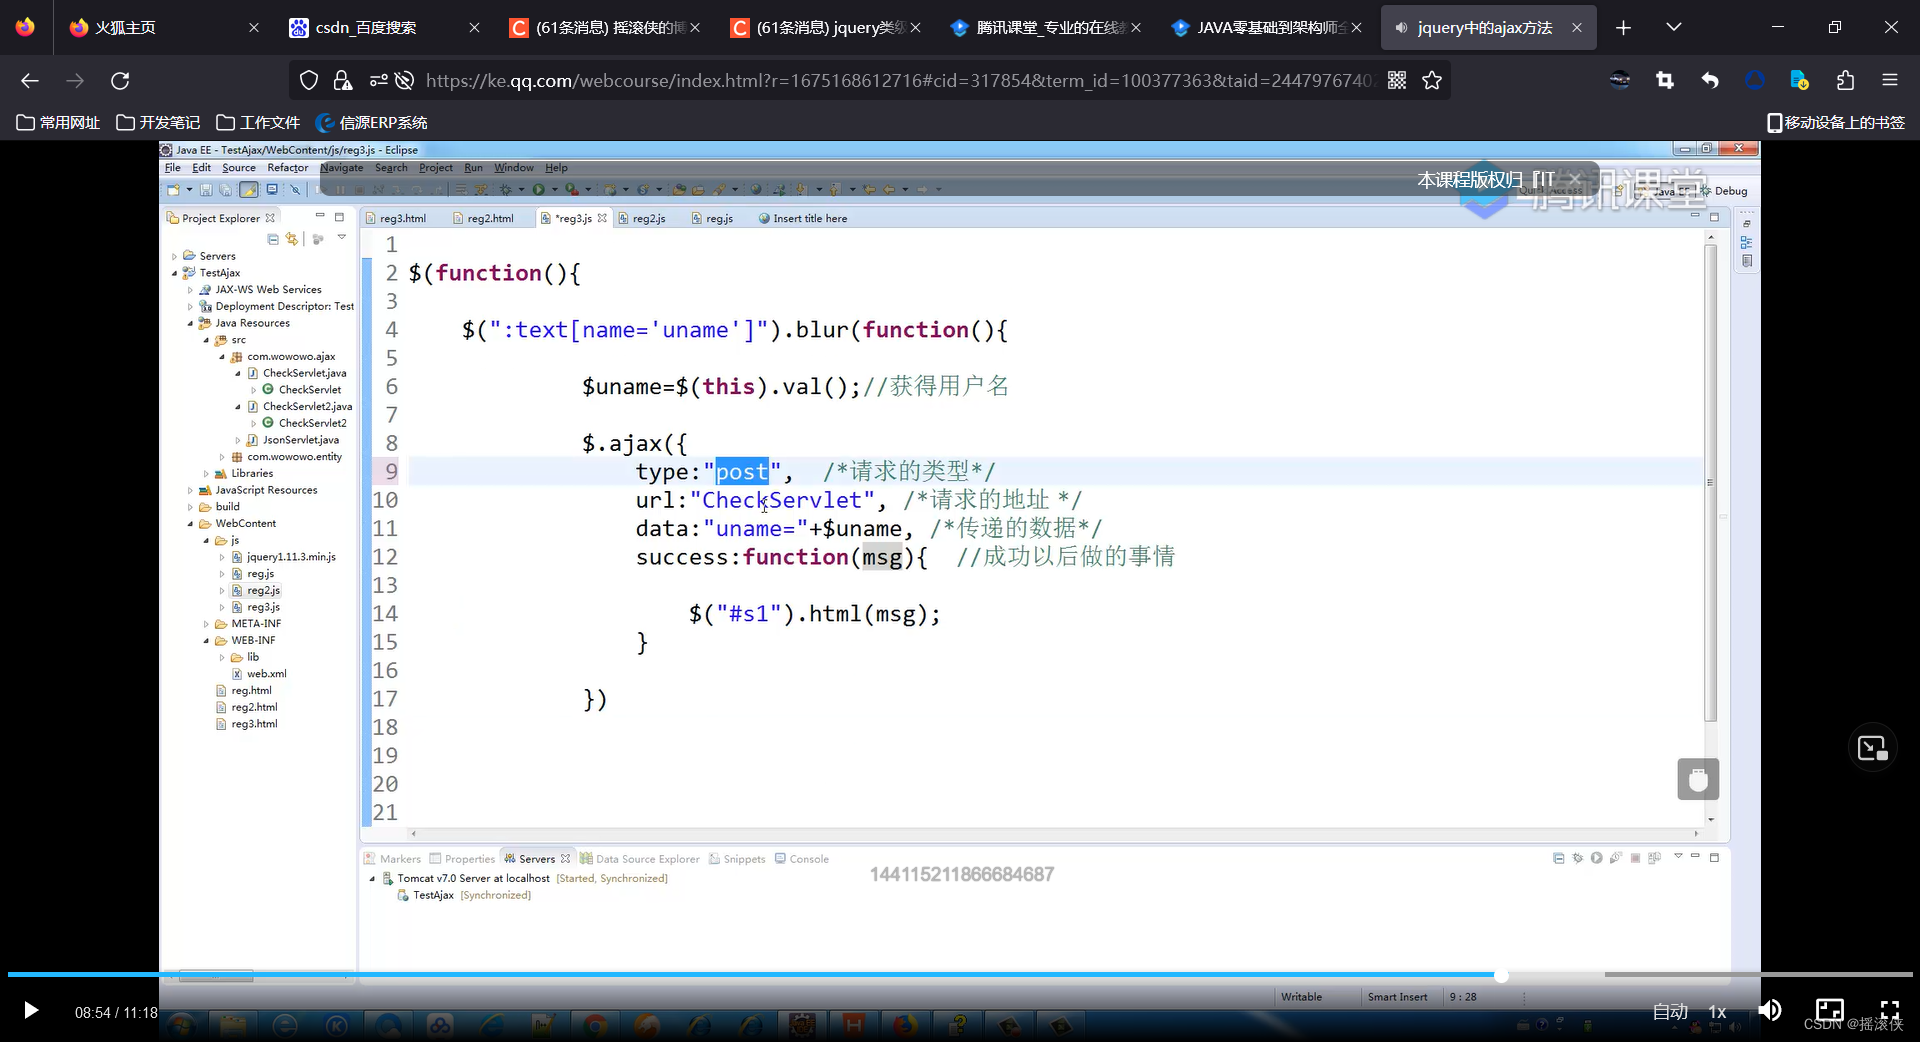Viewport: 1920px width, 1042px height.
Task: Click the video progress bar handle
Action: 1501,975
